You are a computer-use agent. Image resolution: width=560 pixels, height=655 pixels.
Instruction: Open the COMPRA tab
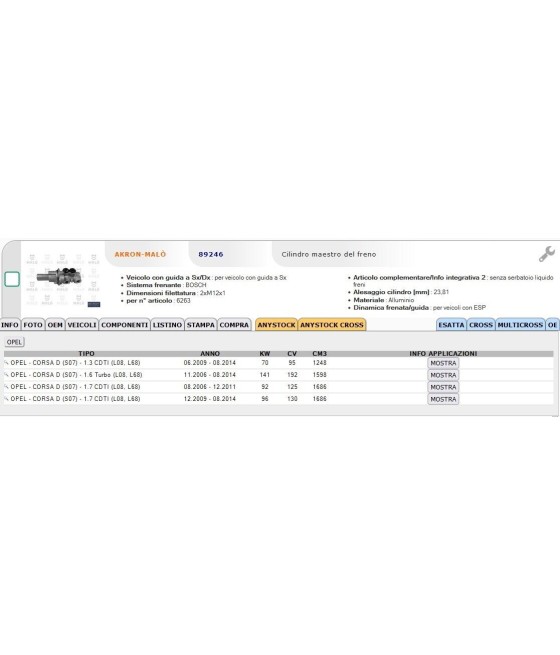(x=234, y=325)
